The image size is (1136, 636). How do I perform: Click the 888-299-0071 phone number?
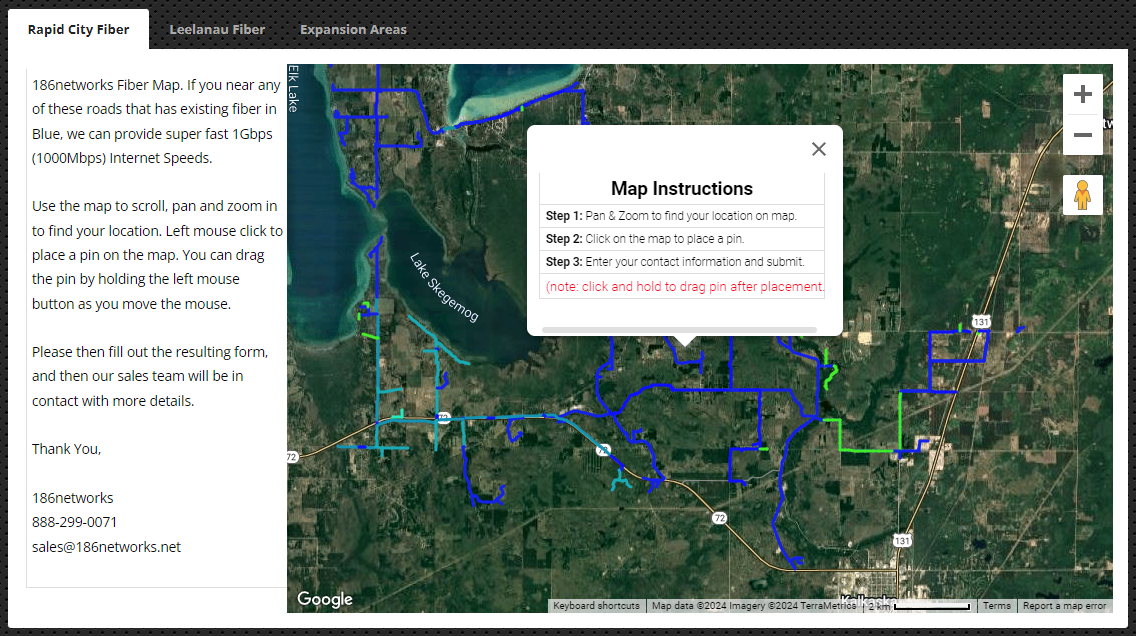point(75,522)
